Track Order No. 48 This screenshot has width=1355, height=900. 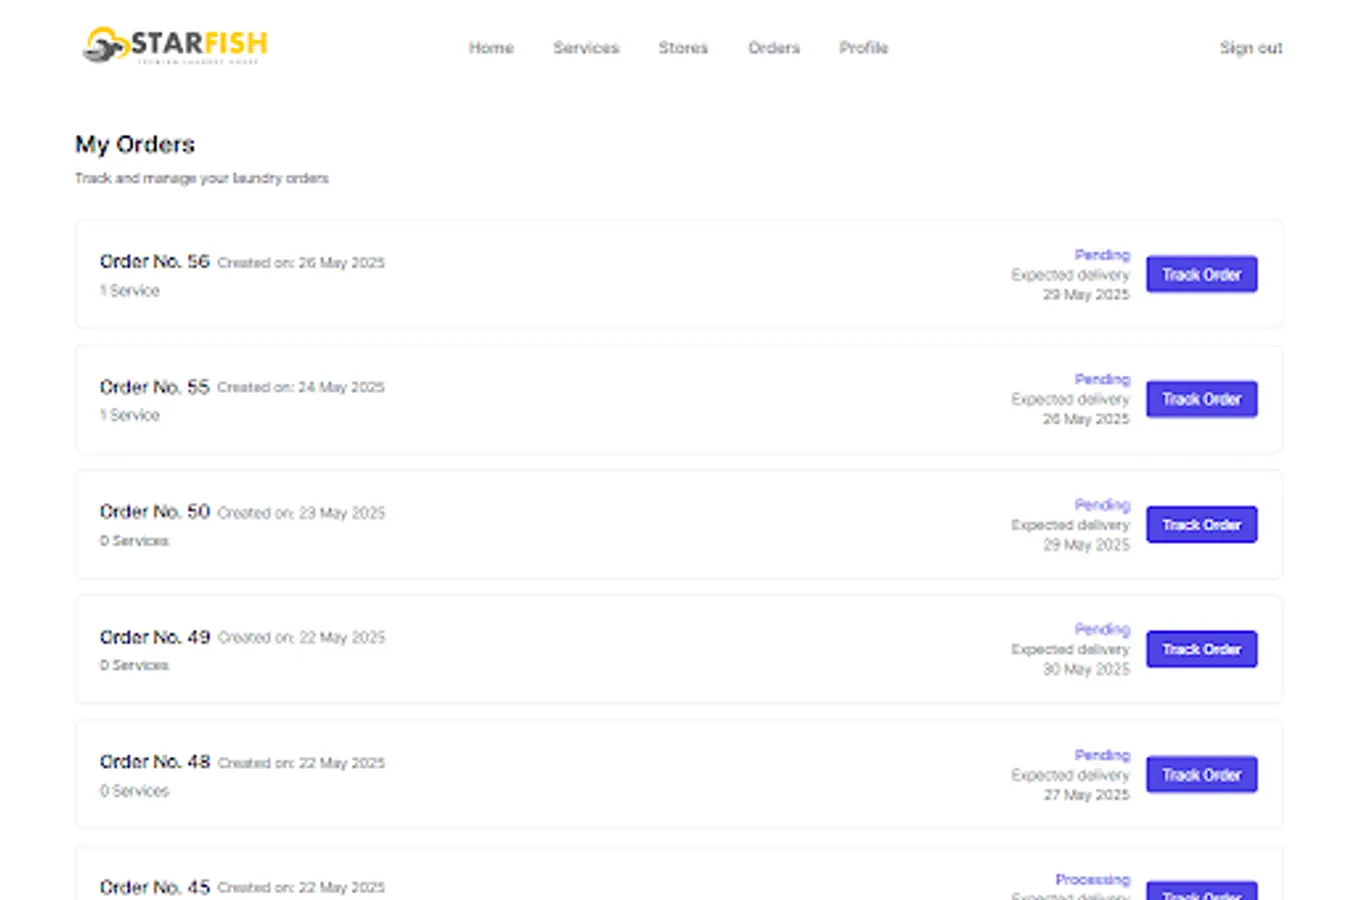(1201, 774)
